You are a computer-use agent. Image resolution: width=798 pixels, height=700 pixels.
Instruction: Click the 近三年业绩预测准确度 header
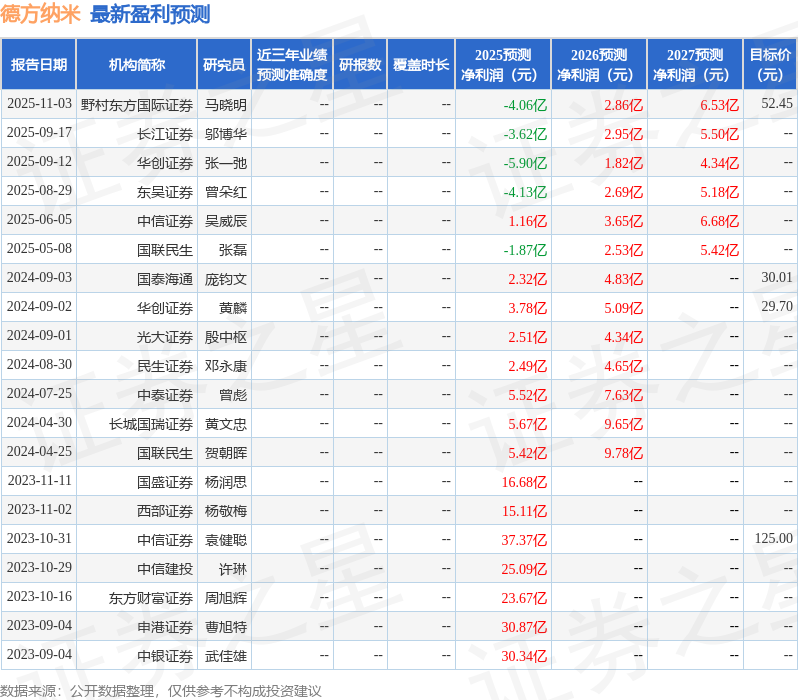pyautogui.click(x=292, y=65)
